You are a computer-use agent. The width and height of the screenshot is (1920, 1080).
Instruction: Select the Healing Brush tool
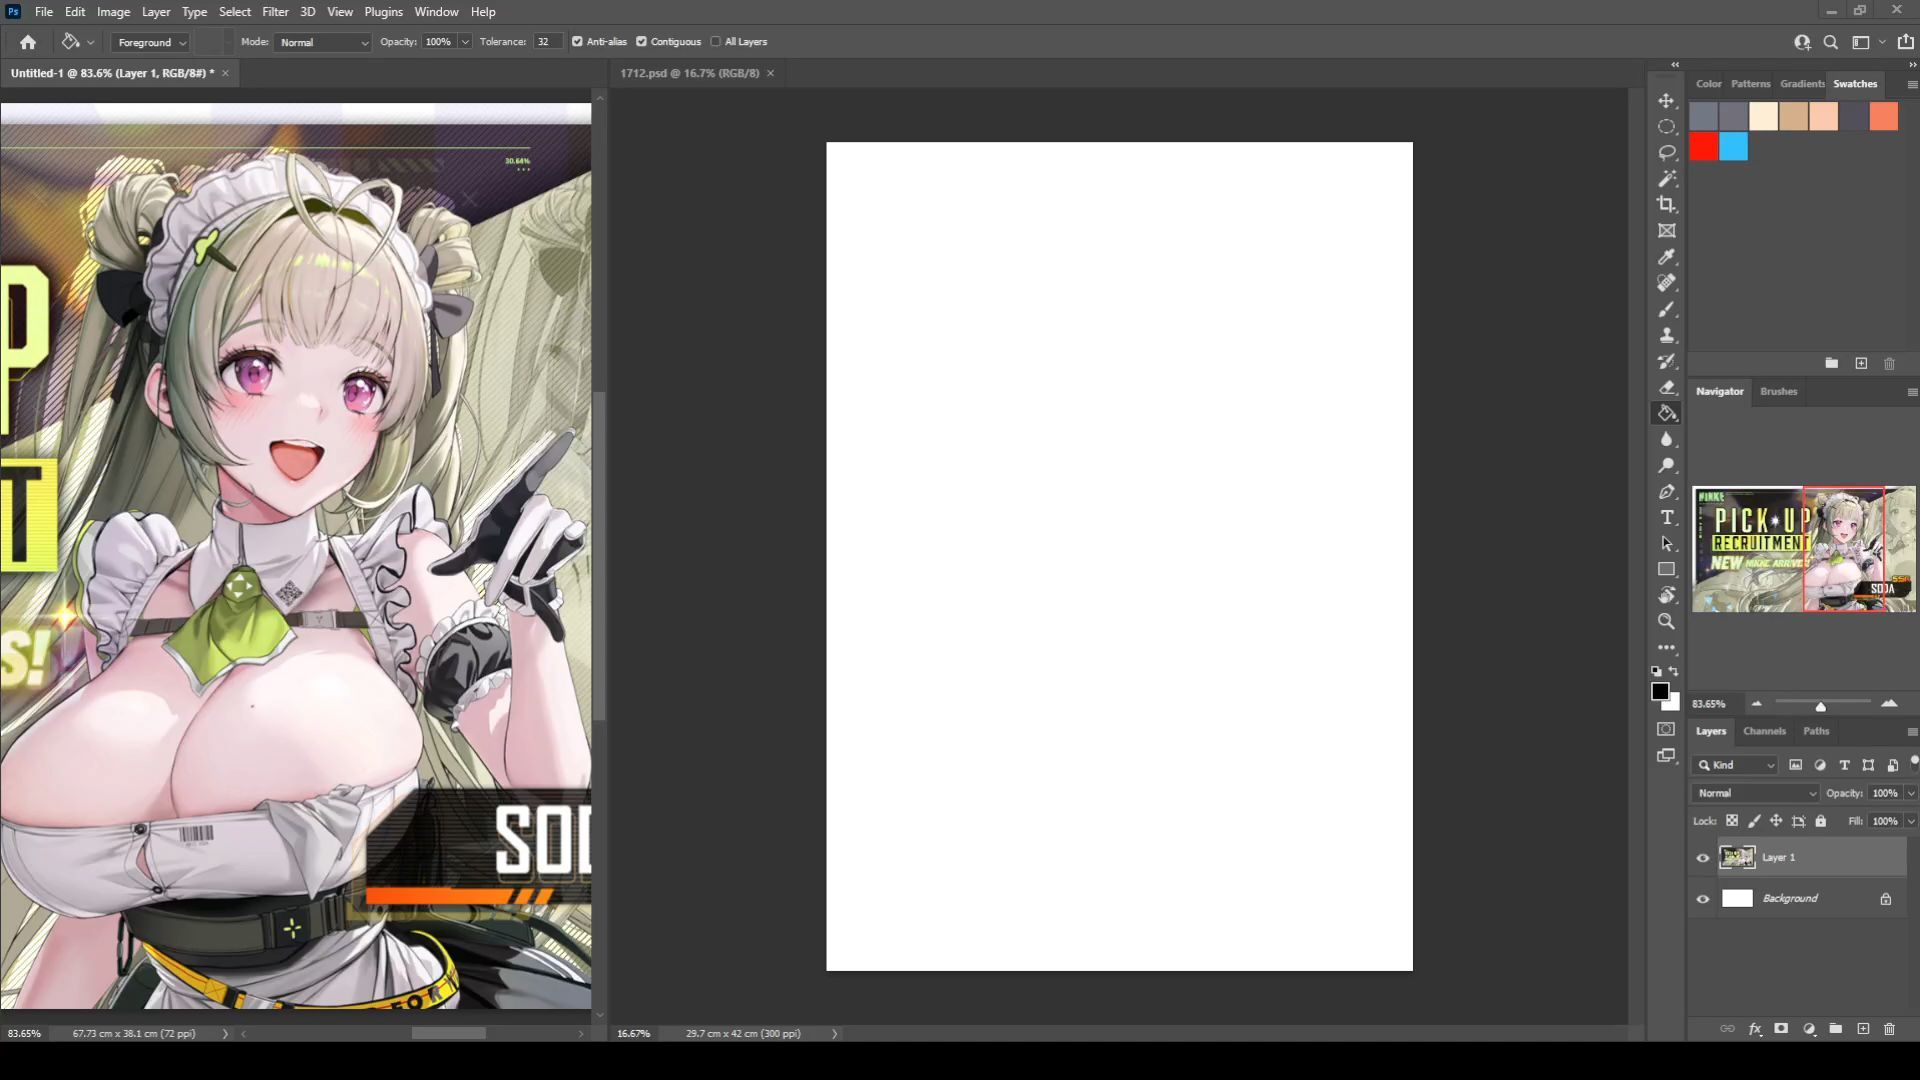[1666, 283]
